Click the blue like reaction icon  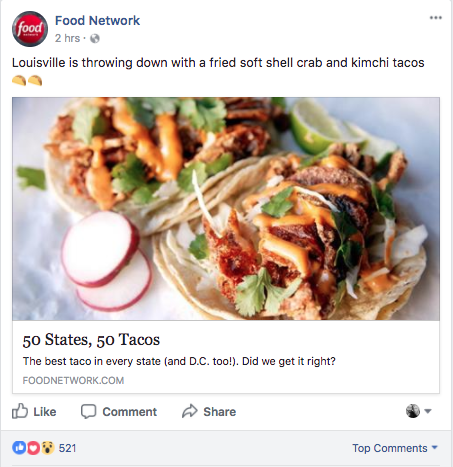(19, 448)
